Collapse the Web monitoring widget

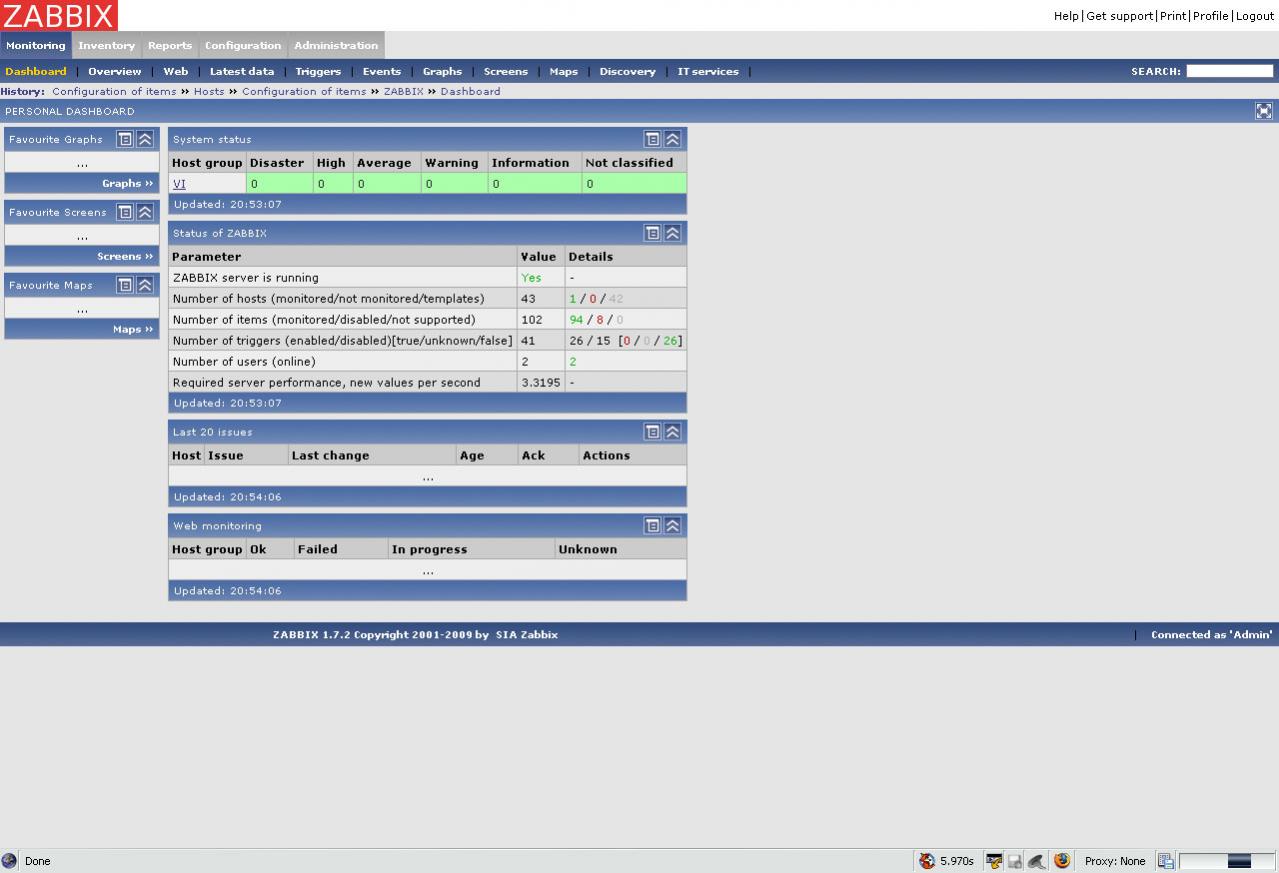click(673, 526)
